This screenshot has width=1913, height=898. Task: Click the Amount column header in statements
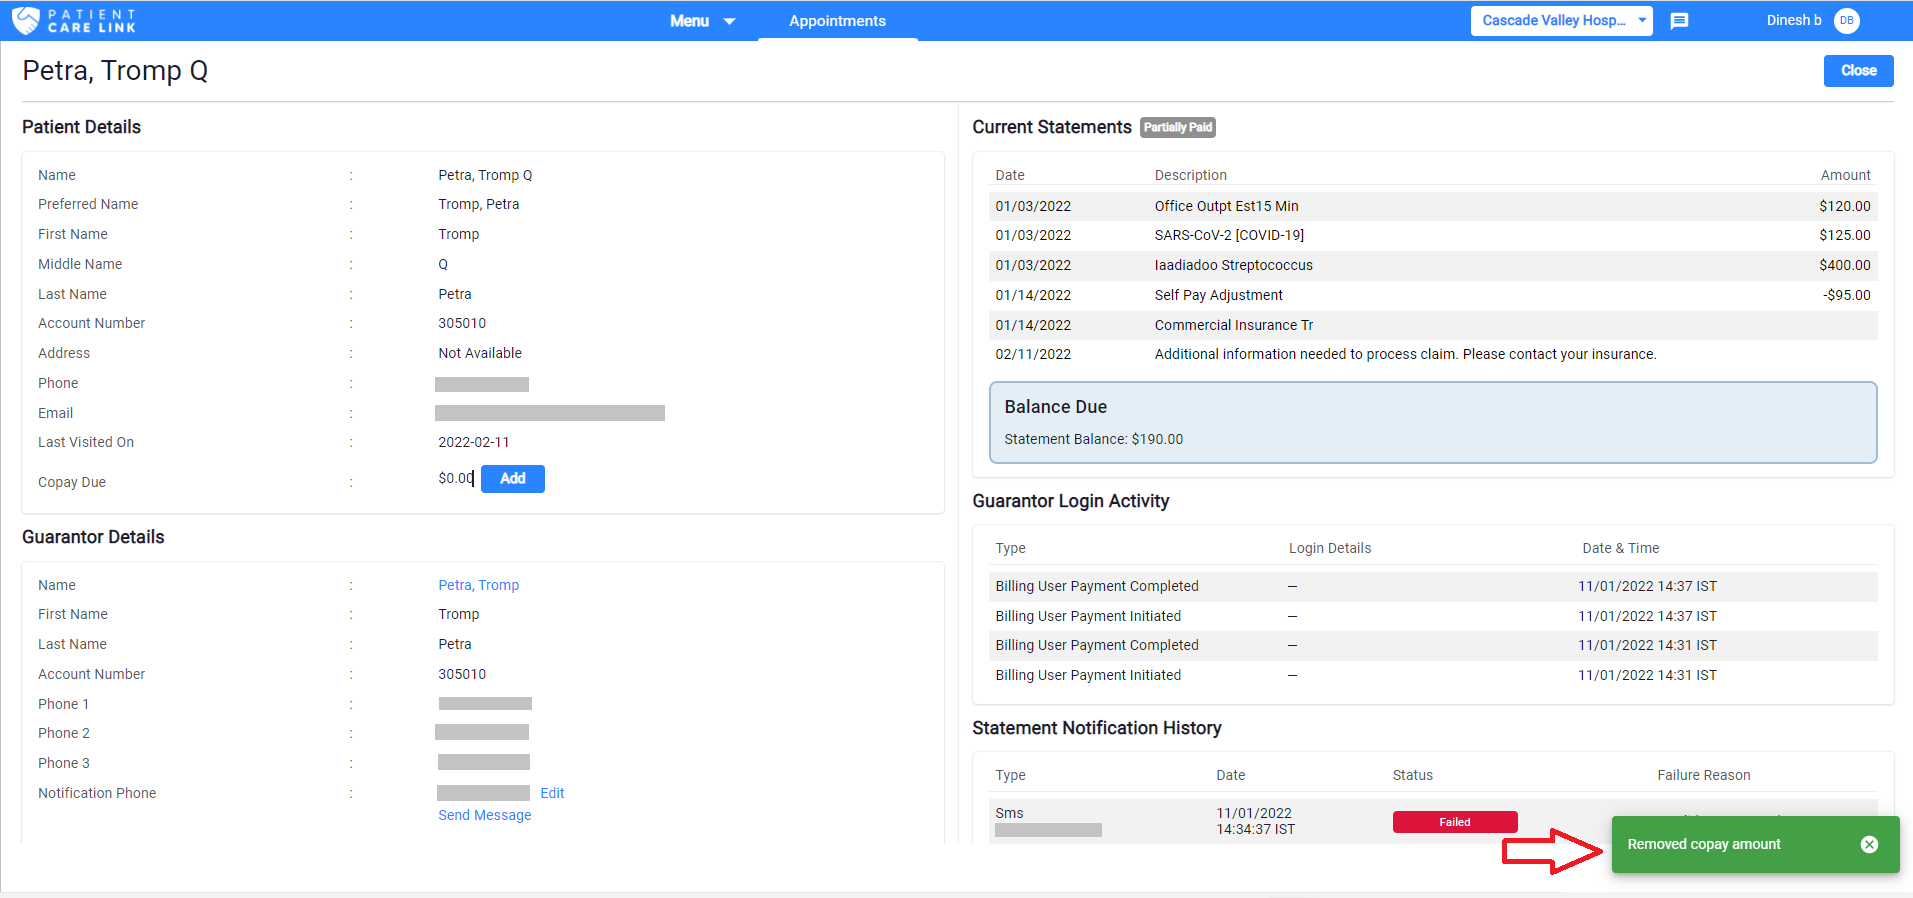pyautogui.click(x=1845, y=175)
